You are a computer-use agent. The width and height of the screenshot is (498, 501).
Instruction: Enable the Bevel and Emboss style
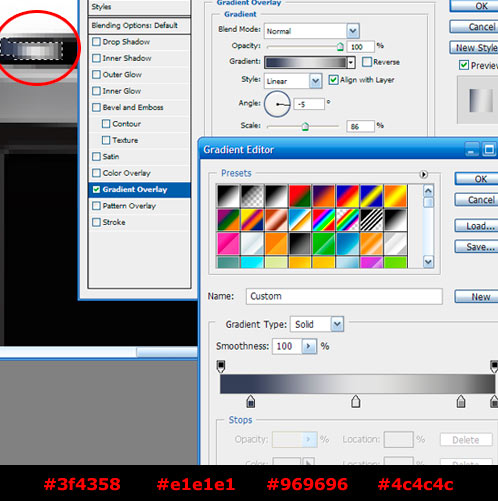96,107
